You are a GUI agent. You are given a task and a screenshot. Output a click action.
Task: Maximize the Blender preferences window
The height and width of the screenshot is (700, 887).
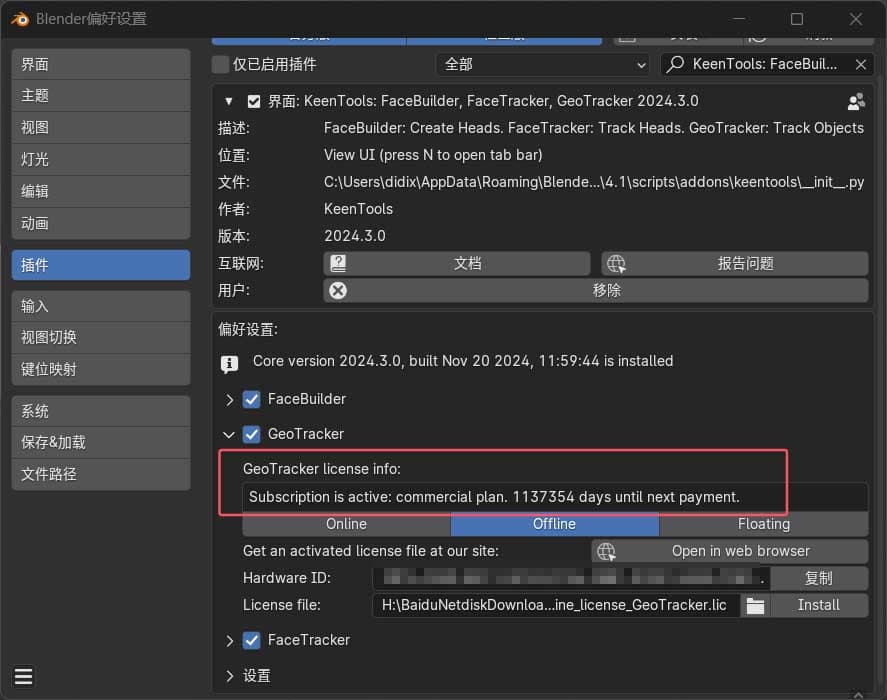796,19
